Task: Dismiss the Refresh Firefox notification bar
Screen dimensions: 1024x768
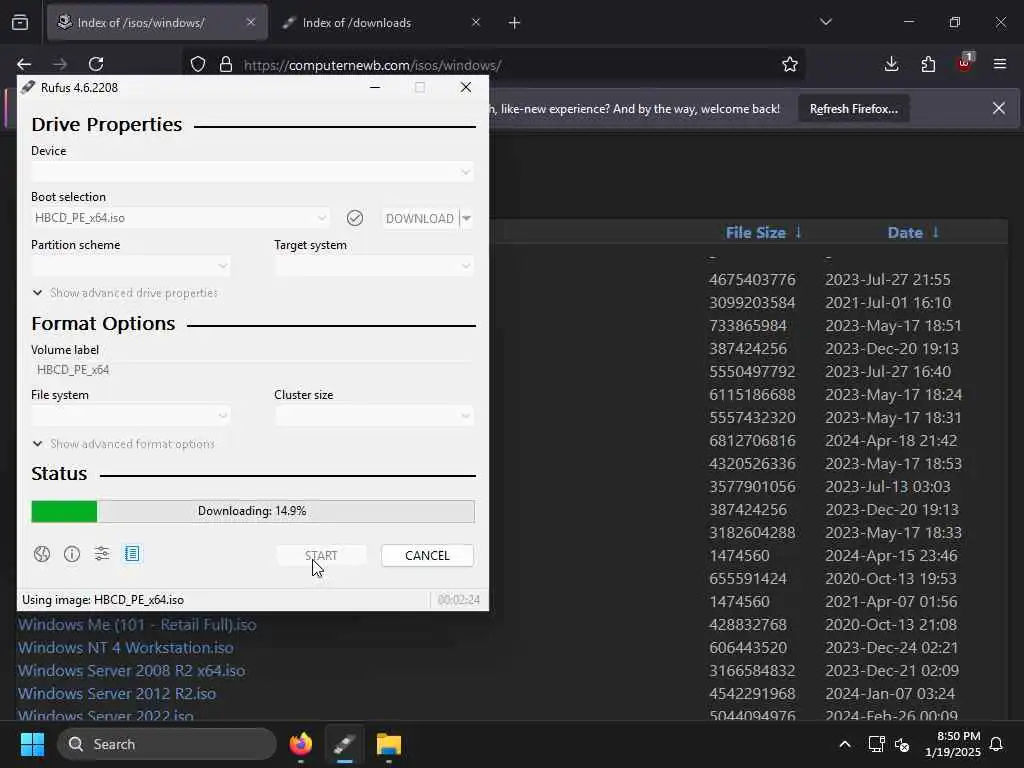Action: click(999, 108)
